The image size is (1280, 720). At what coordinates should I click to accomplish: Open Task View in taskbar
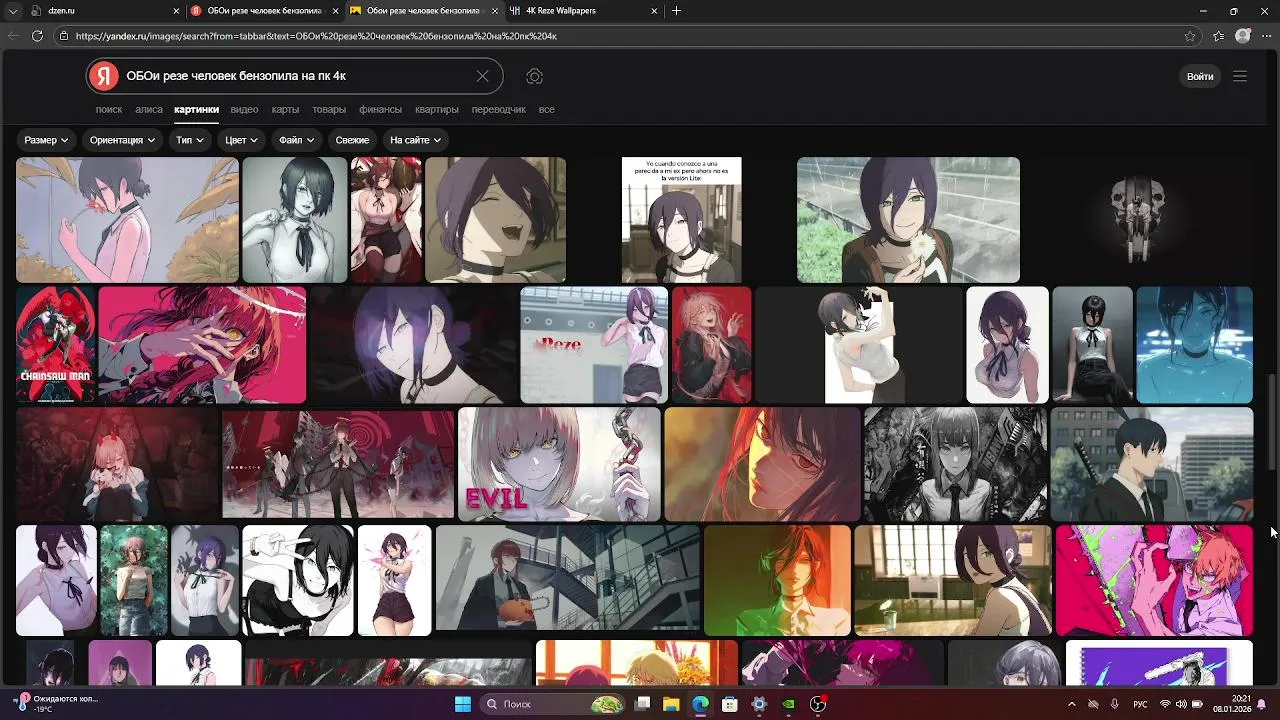(x=643, y=704)
